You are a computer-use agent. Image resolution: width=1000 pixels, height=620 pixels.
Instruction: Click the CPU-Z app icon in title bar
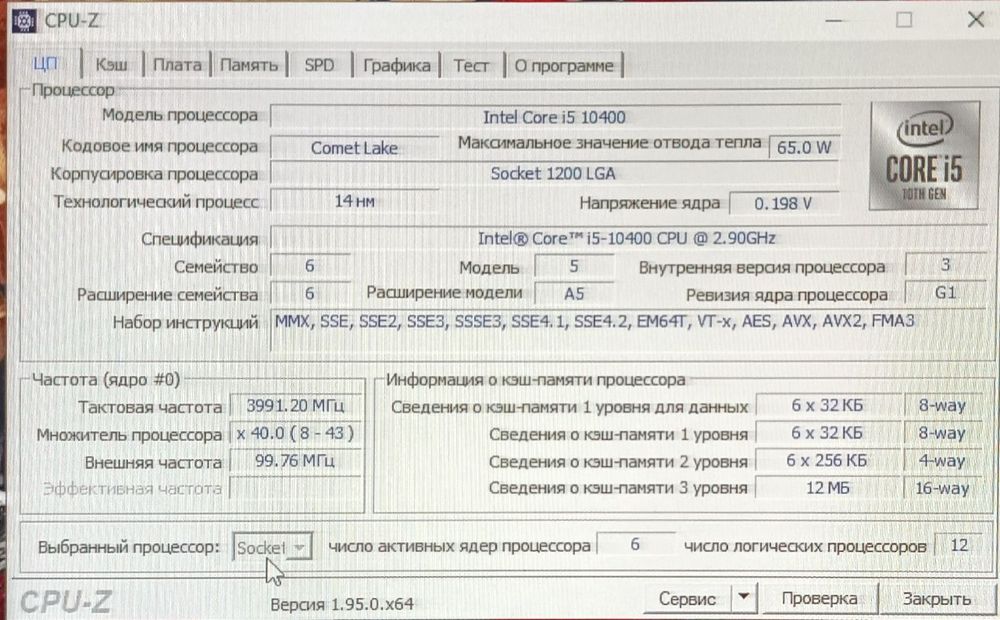coord(24,21)
